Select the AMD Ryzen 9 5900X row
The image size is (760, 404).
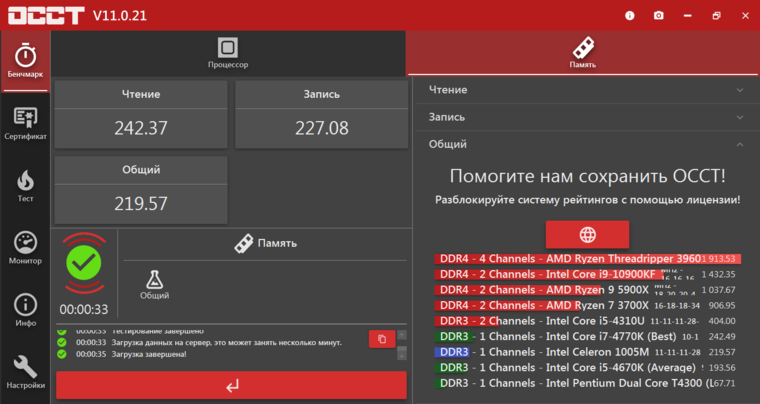[x=587, y=290]
